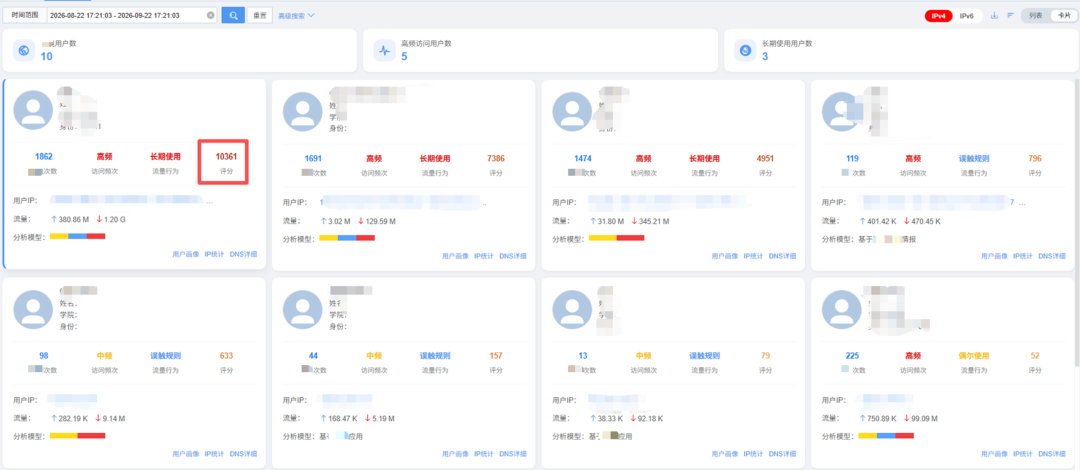Click the analysis model color bar on card 4951
The image size is (1080, 470).
pyautogui.click(x=616, y=238)
